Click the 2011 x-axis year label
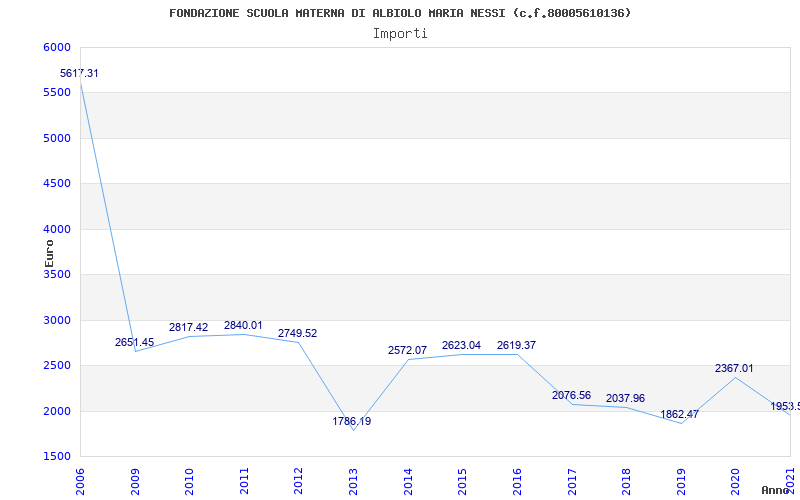Viewport: 800px width, 500px height. pyautogui.click(x=244, y=482)
